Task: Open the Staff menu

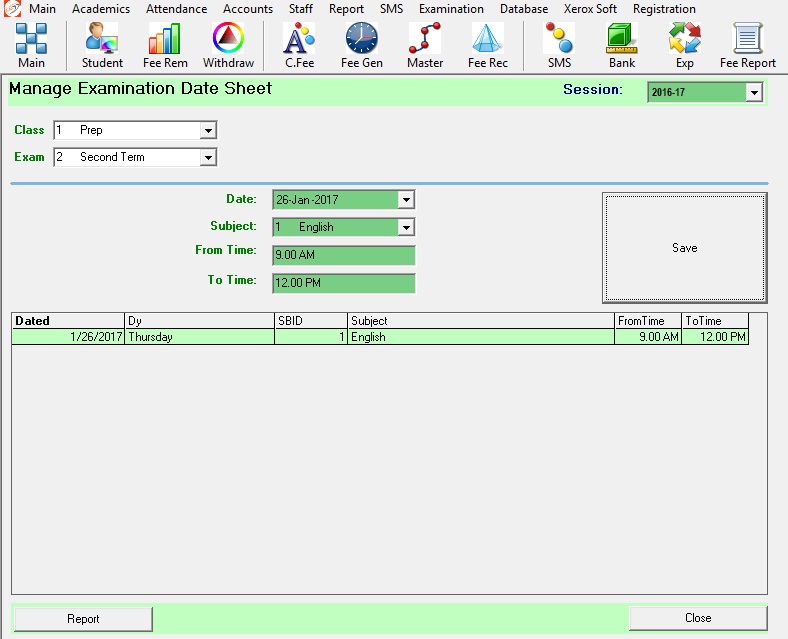Action: pos(301,9)
